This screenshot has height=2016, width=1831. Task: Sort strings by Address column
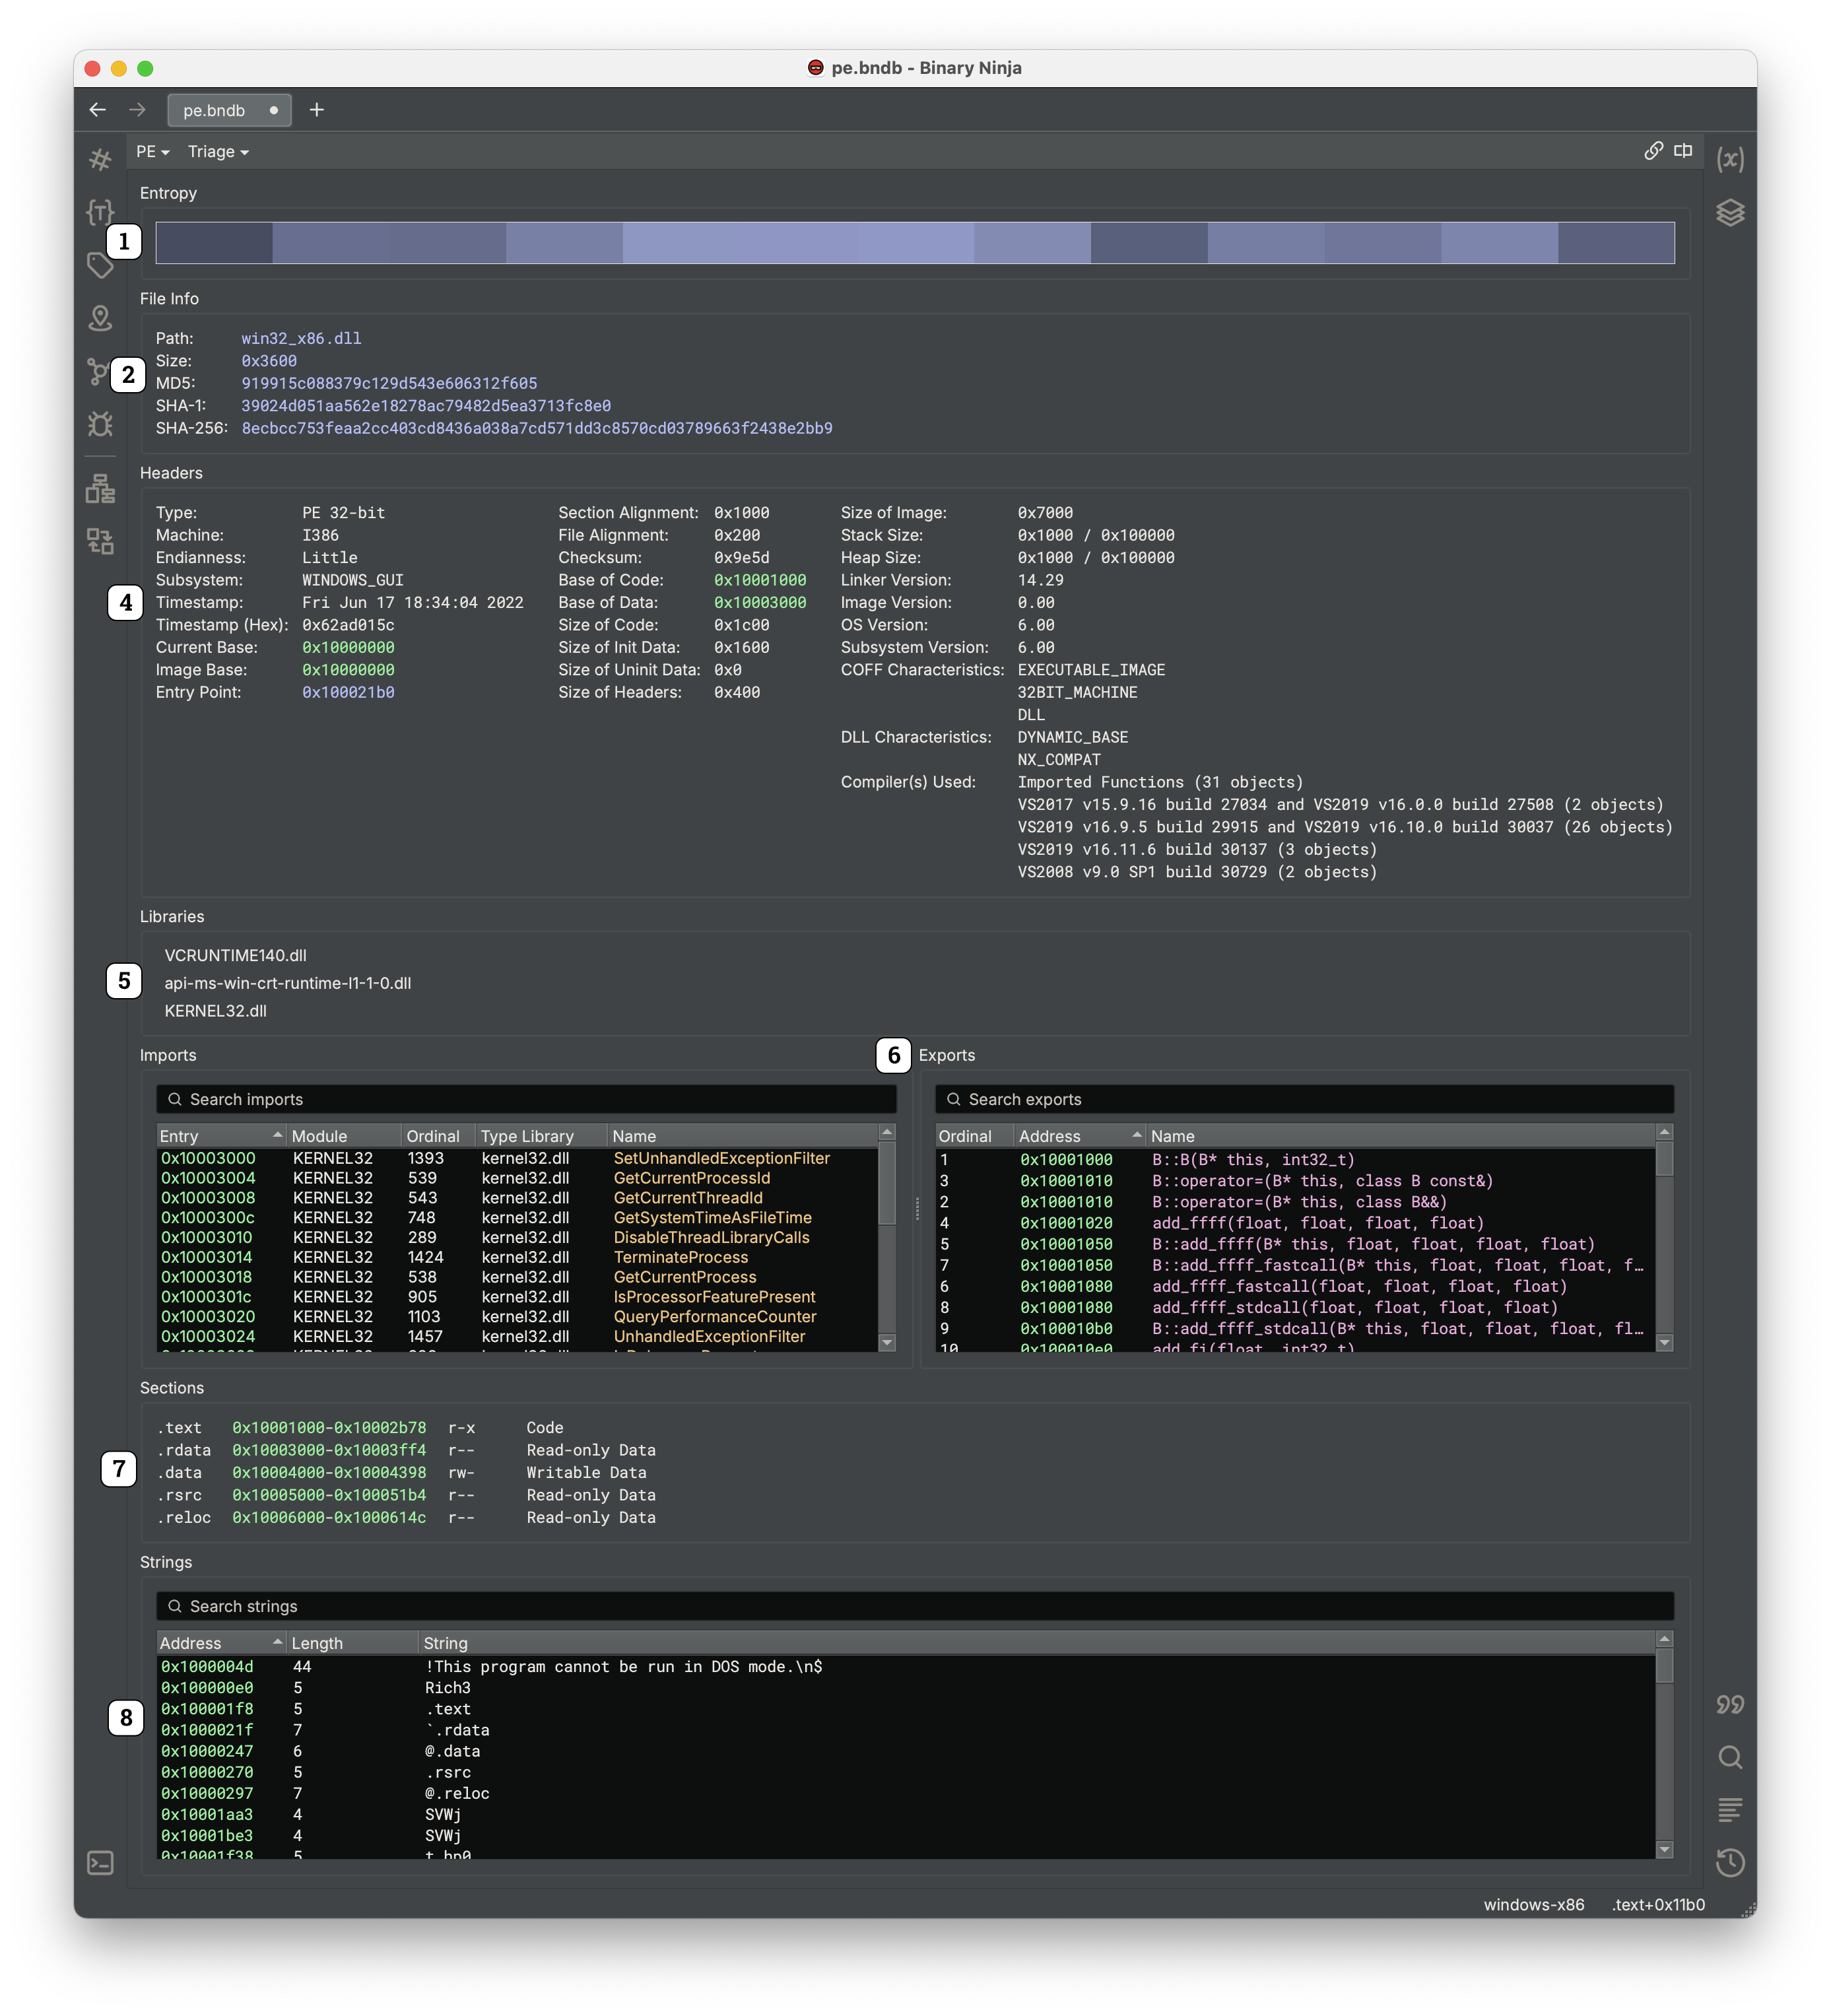221,1643
